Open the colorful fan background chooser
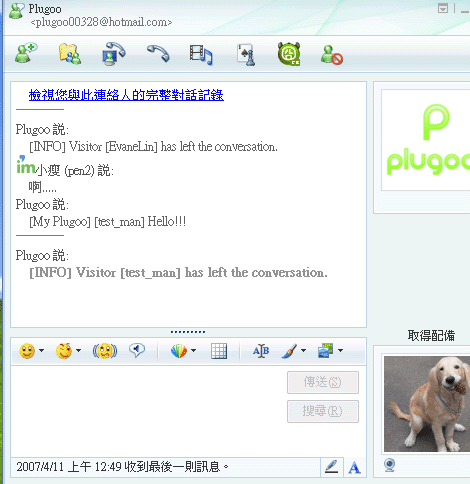 (179, 351)
